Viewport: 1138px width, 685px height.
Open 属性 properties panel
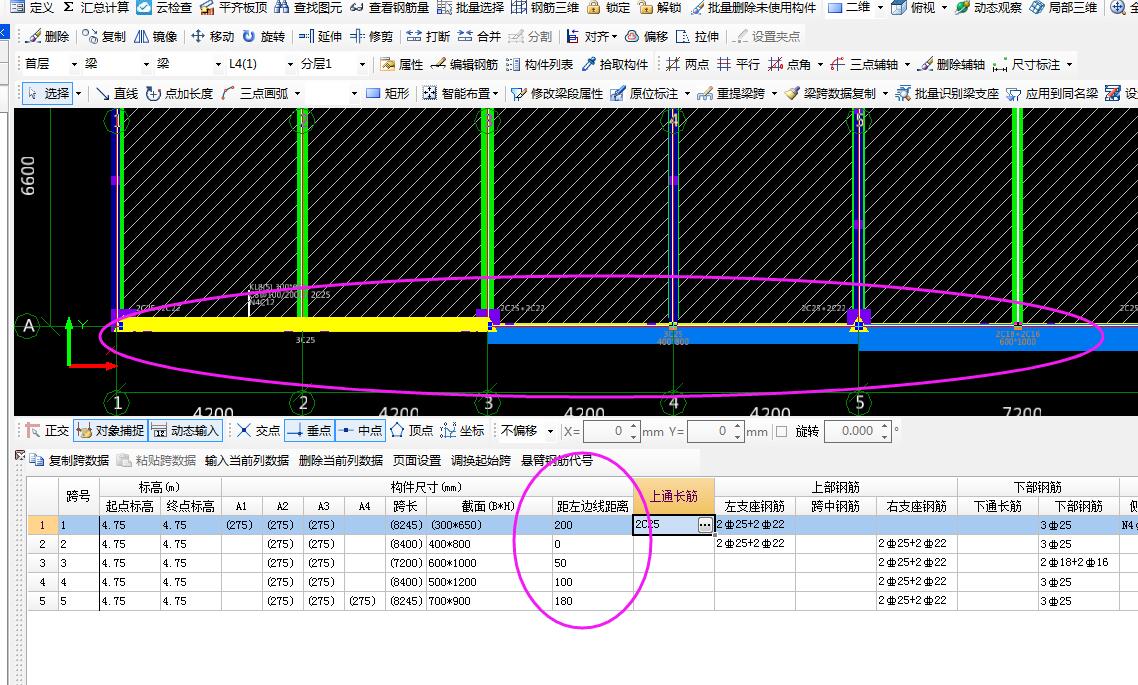click(402, 65)
